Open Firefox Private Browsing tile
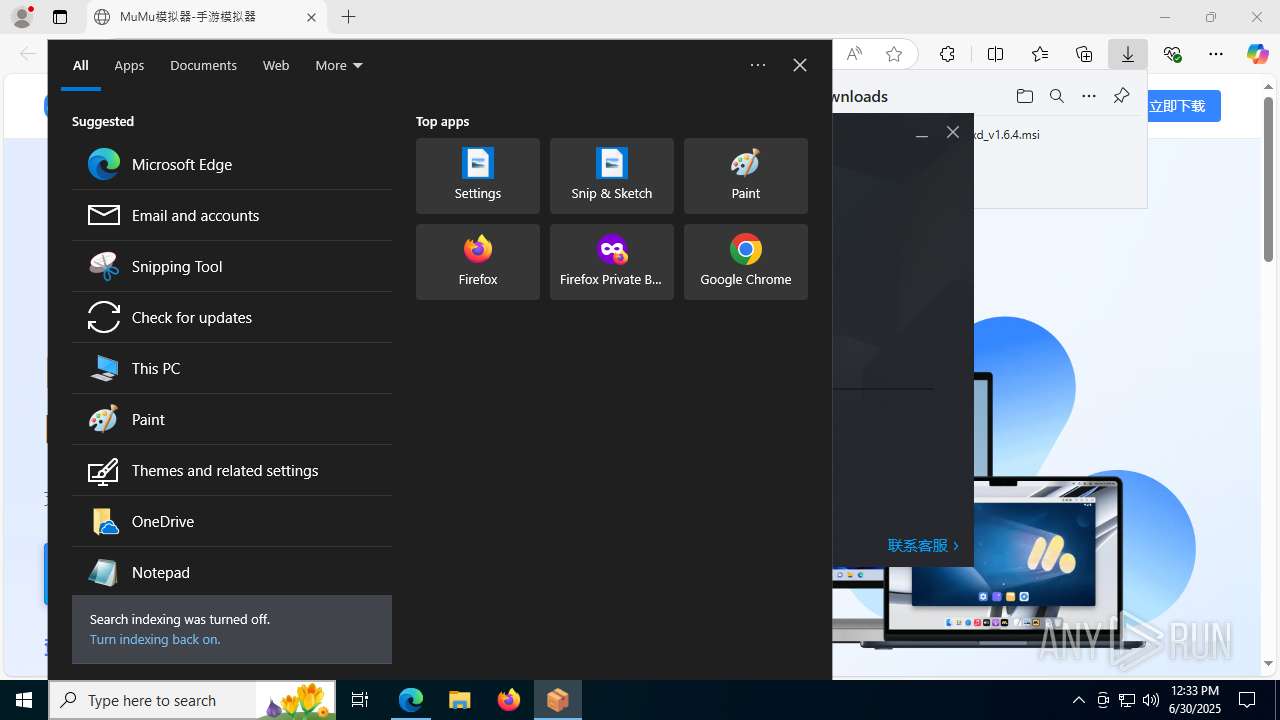Screen dimensions: 1280x720 pyautogui.click(x=612, y=262)
